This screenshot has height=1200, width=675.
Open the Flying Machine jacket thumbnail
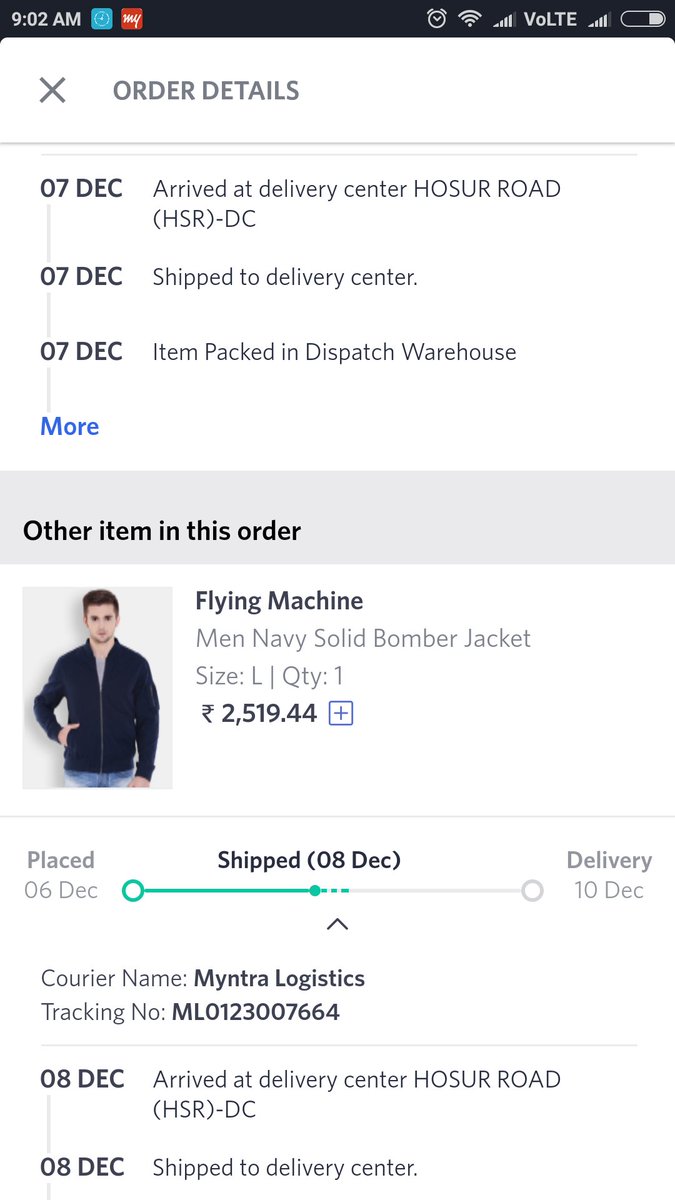point(97,687)
